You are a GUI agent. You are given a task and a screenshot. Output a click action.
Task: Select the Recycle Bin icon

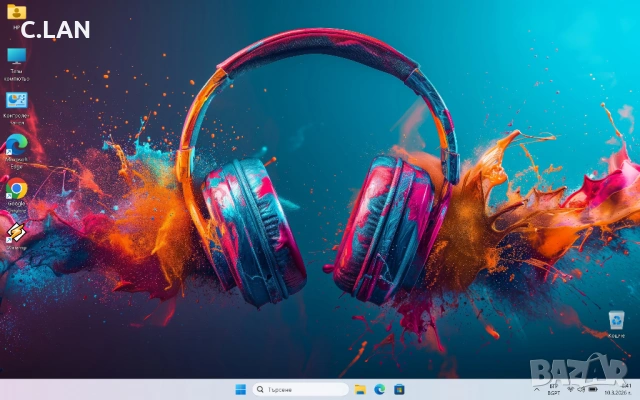pos(616,320)
